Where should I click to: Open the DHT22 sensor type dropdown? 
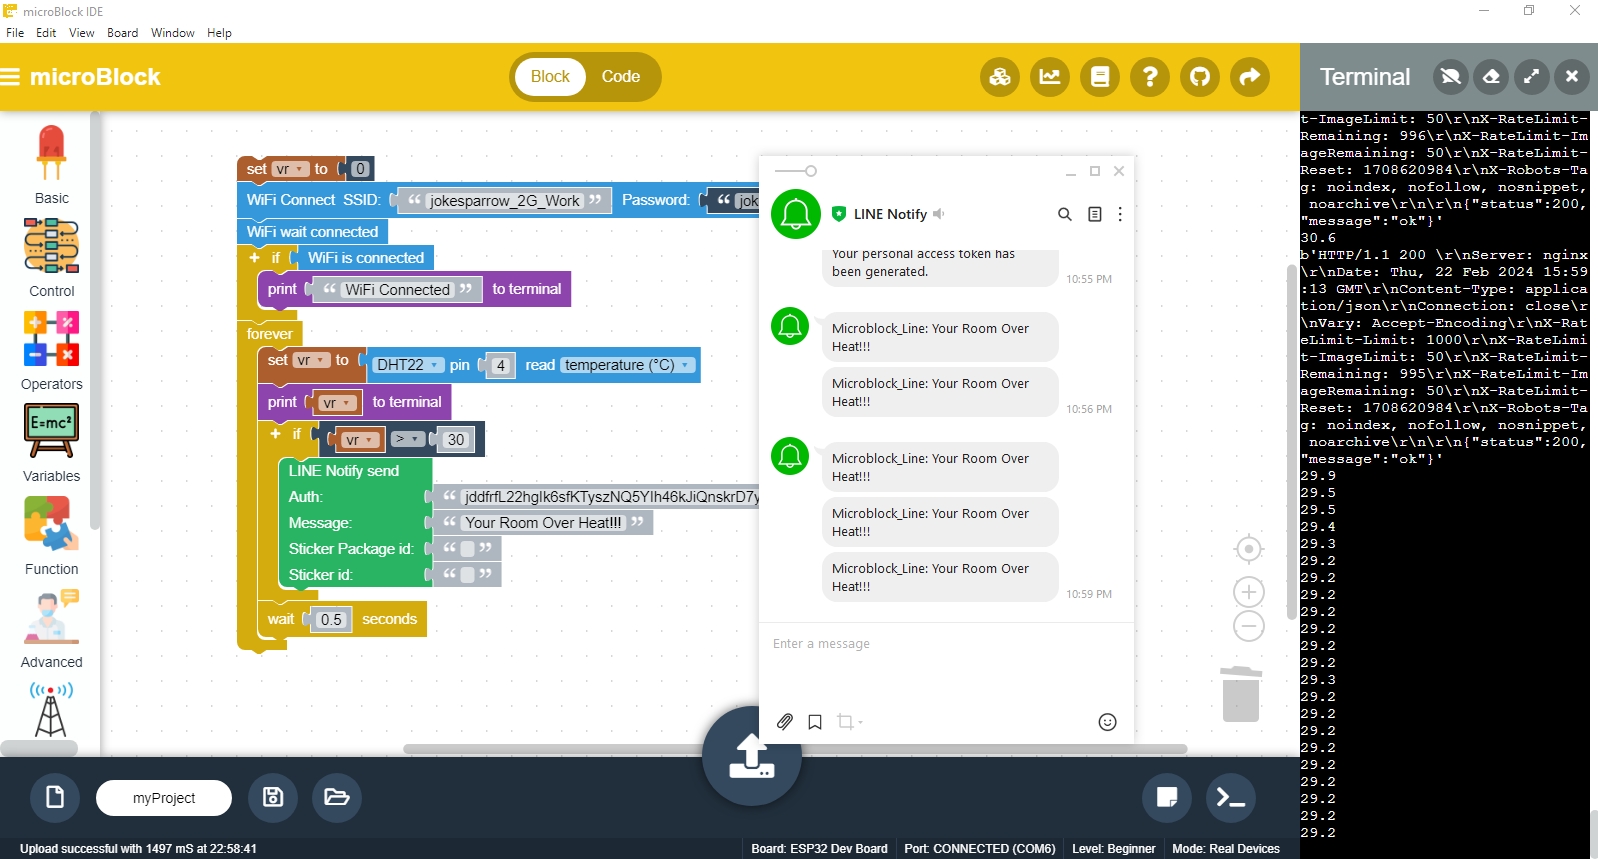coord(408,365)
